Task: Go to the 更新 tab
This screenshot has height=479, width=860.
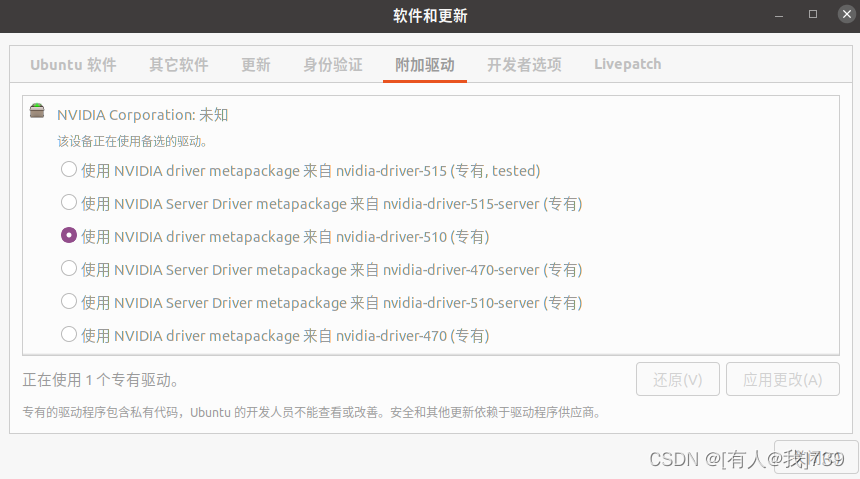Action: [256, 65]
